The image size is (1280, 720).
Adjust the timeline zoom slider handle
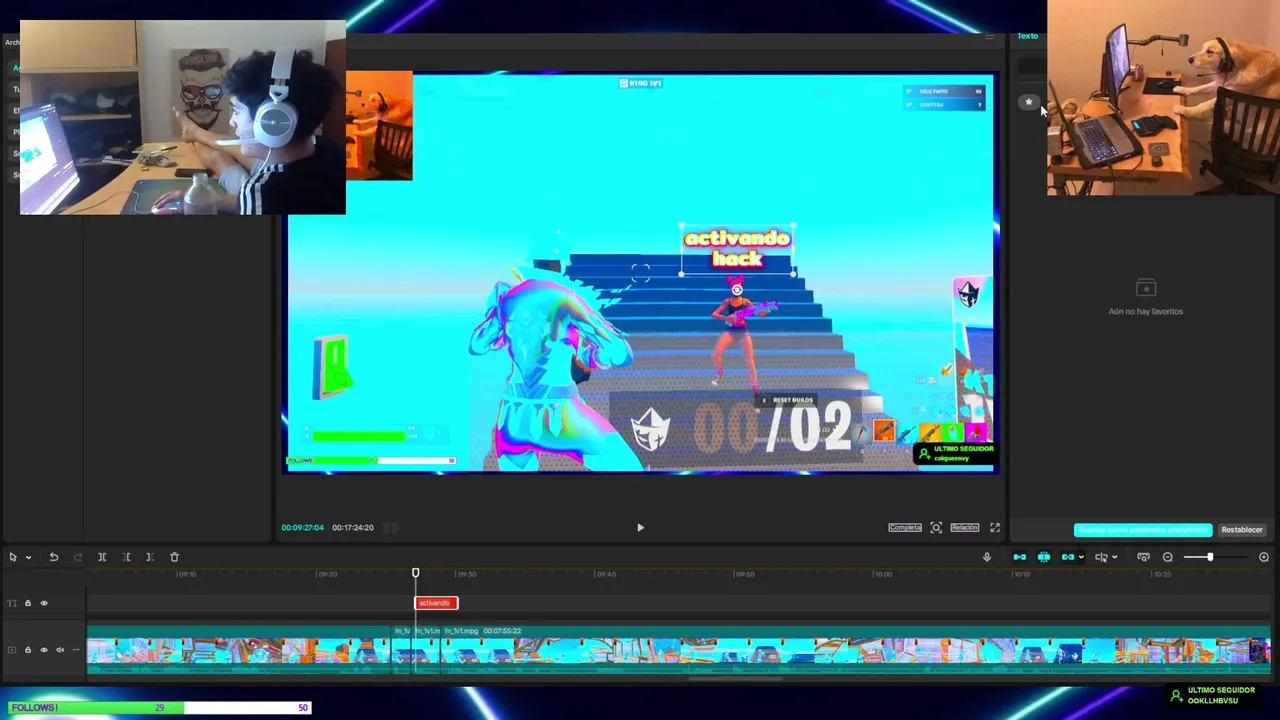pos(1210,557)
